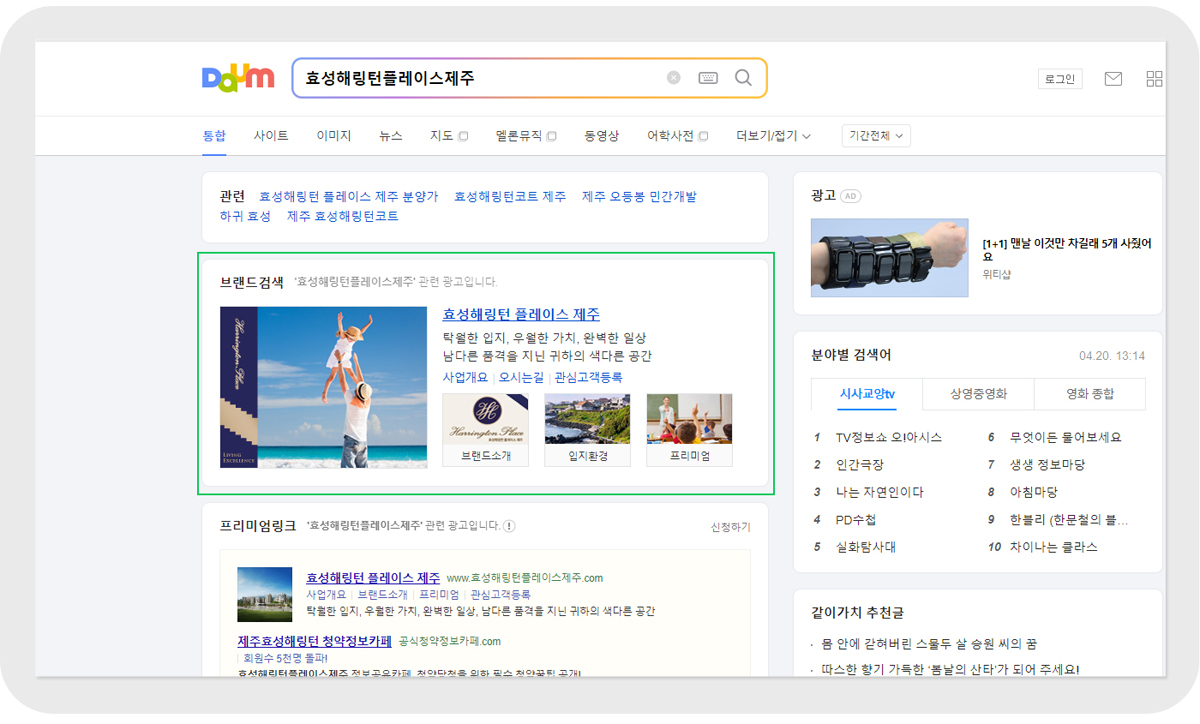This screenshot has width=1200, height=724.
Task: Click related search 효성해링턴 플레이스 제주 분양가
Action: click(348, 197)
